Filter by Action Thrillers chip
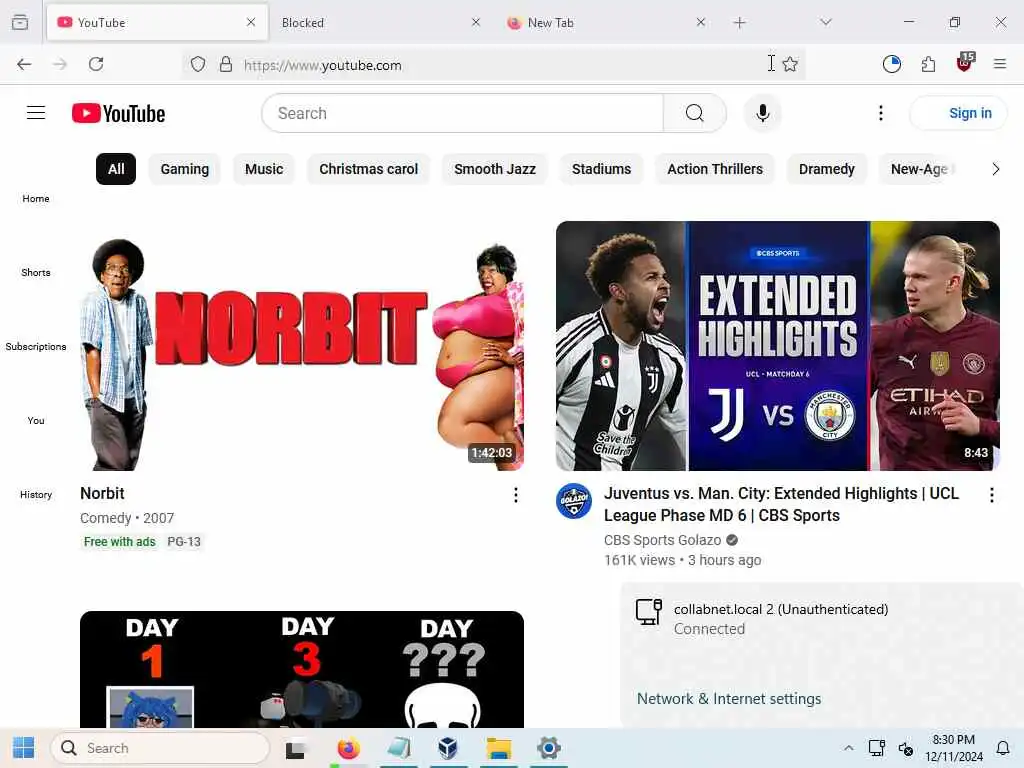The height and width of the screenshot is (768, 1024). [715, 169]
